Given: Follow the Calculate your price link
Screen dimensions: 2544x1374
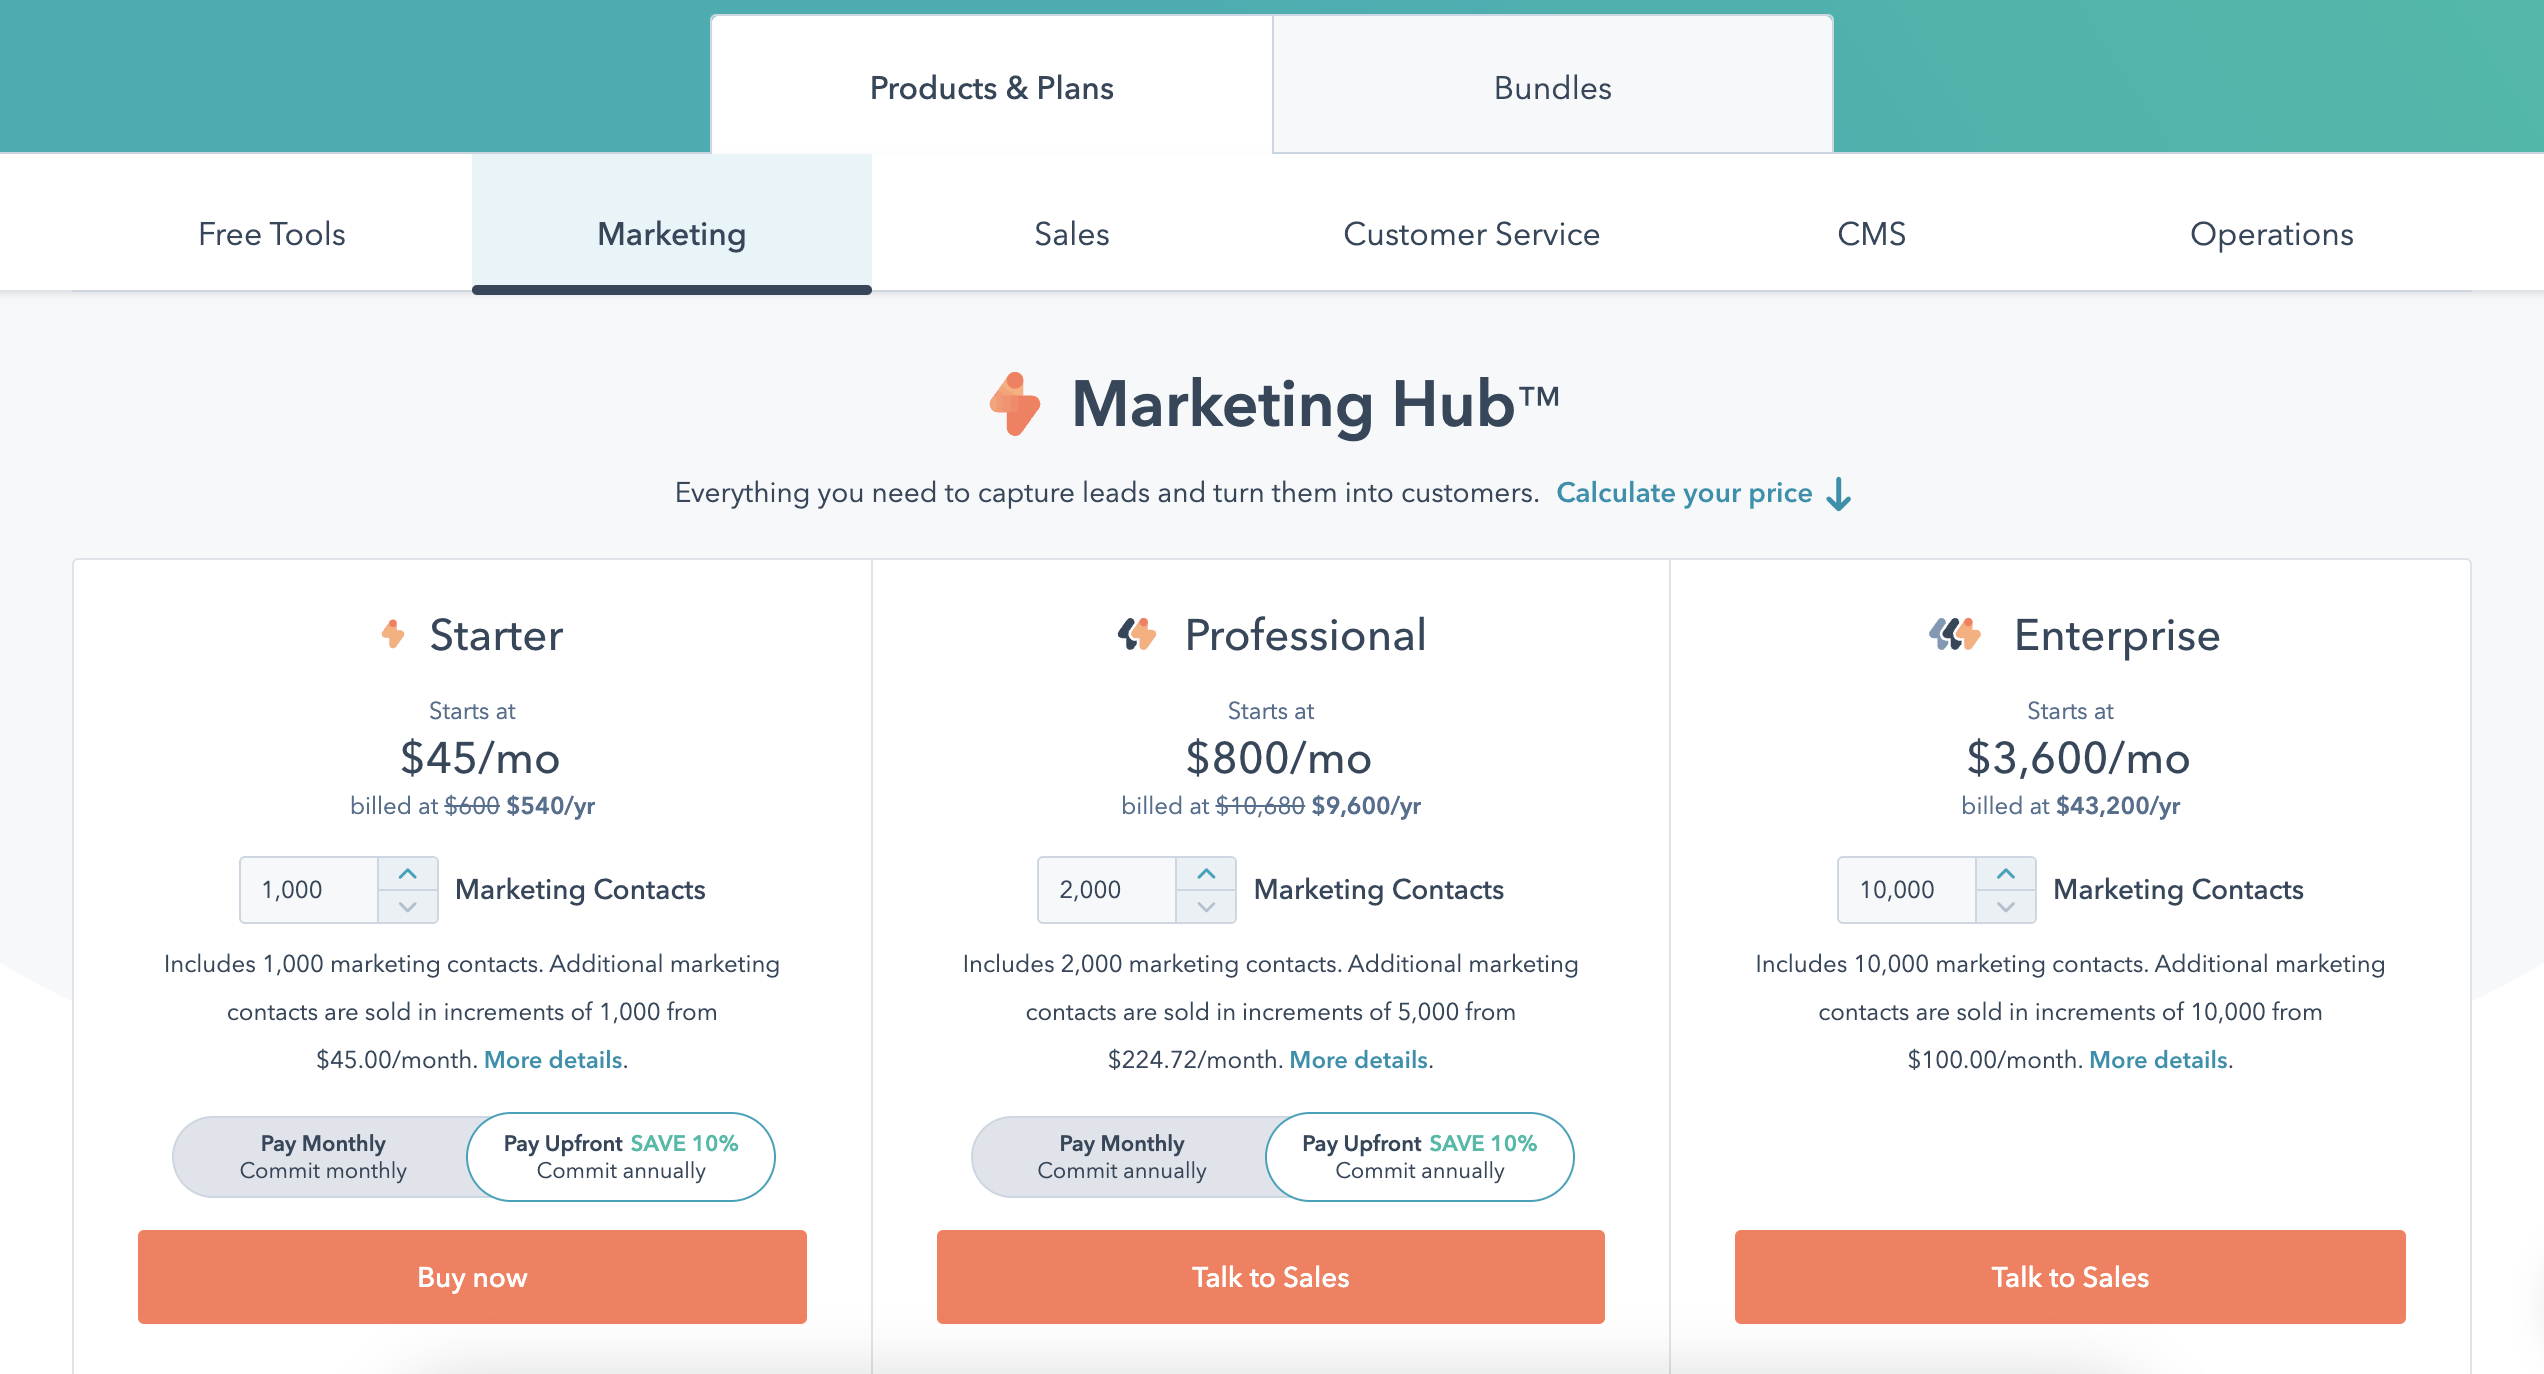Looking at the screenshot, I should tap(1684, 493).
